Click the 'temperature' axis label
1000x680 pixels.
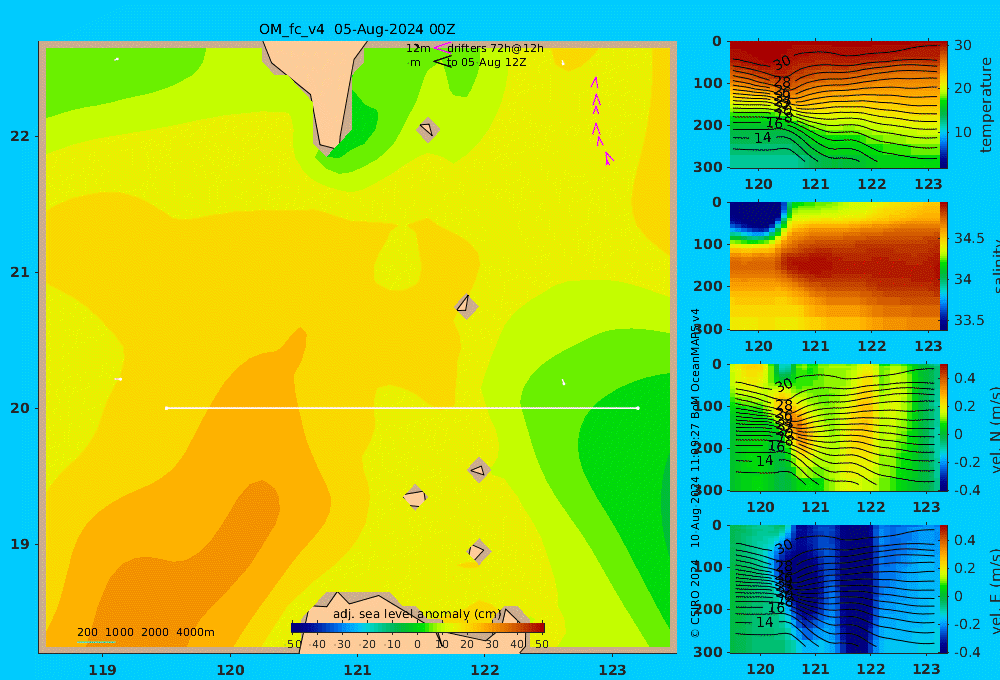[987, 105]
